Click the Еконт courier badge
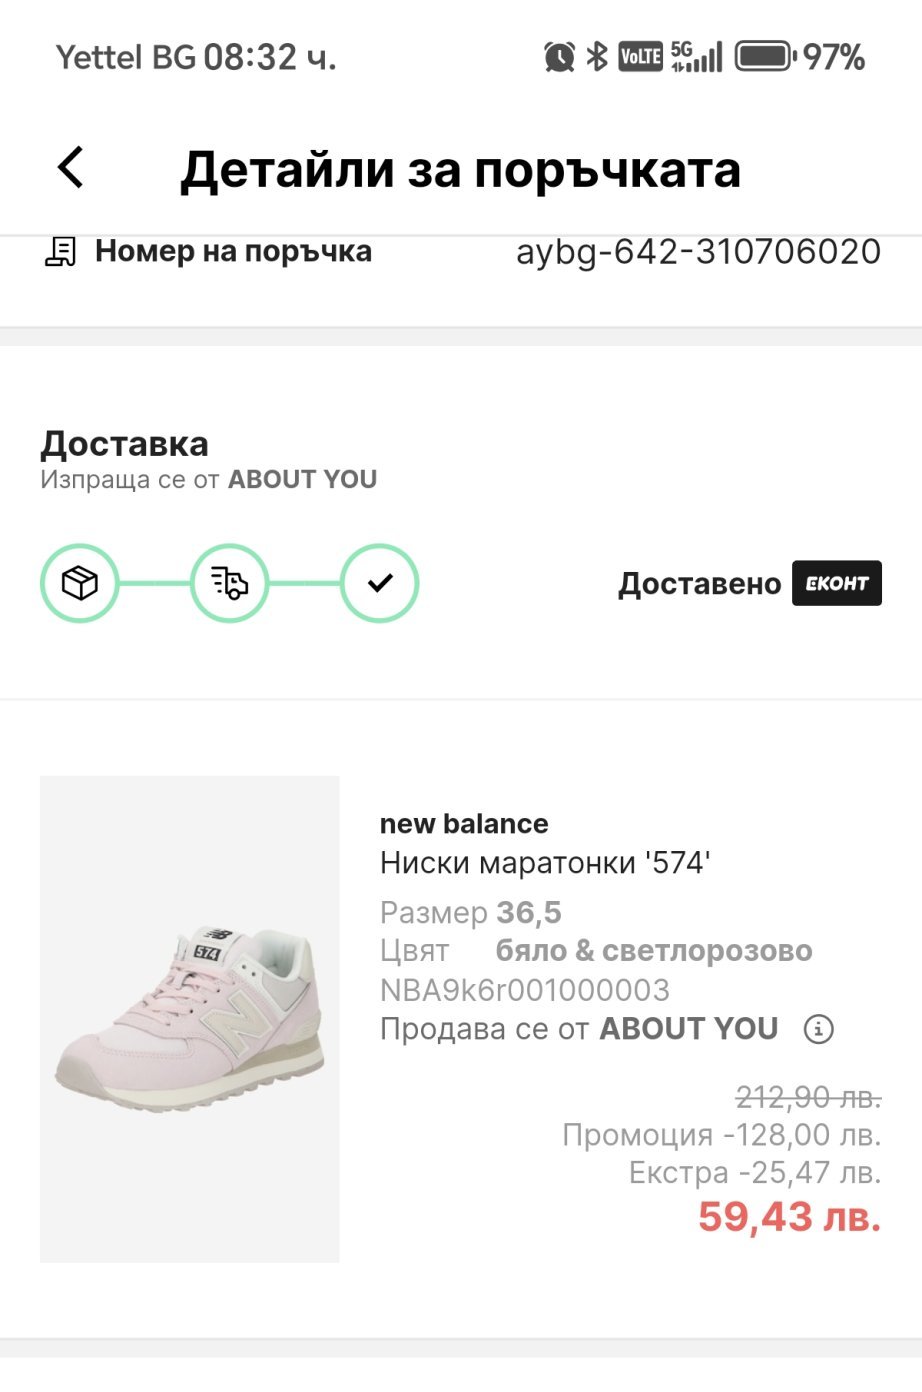This screenshot has width=922, height=1392. 837,584
